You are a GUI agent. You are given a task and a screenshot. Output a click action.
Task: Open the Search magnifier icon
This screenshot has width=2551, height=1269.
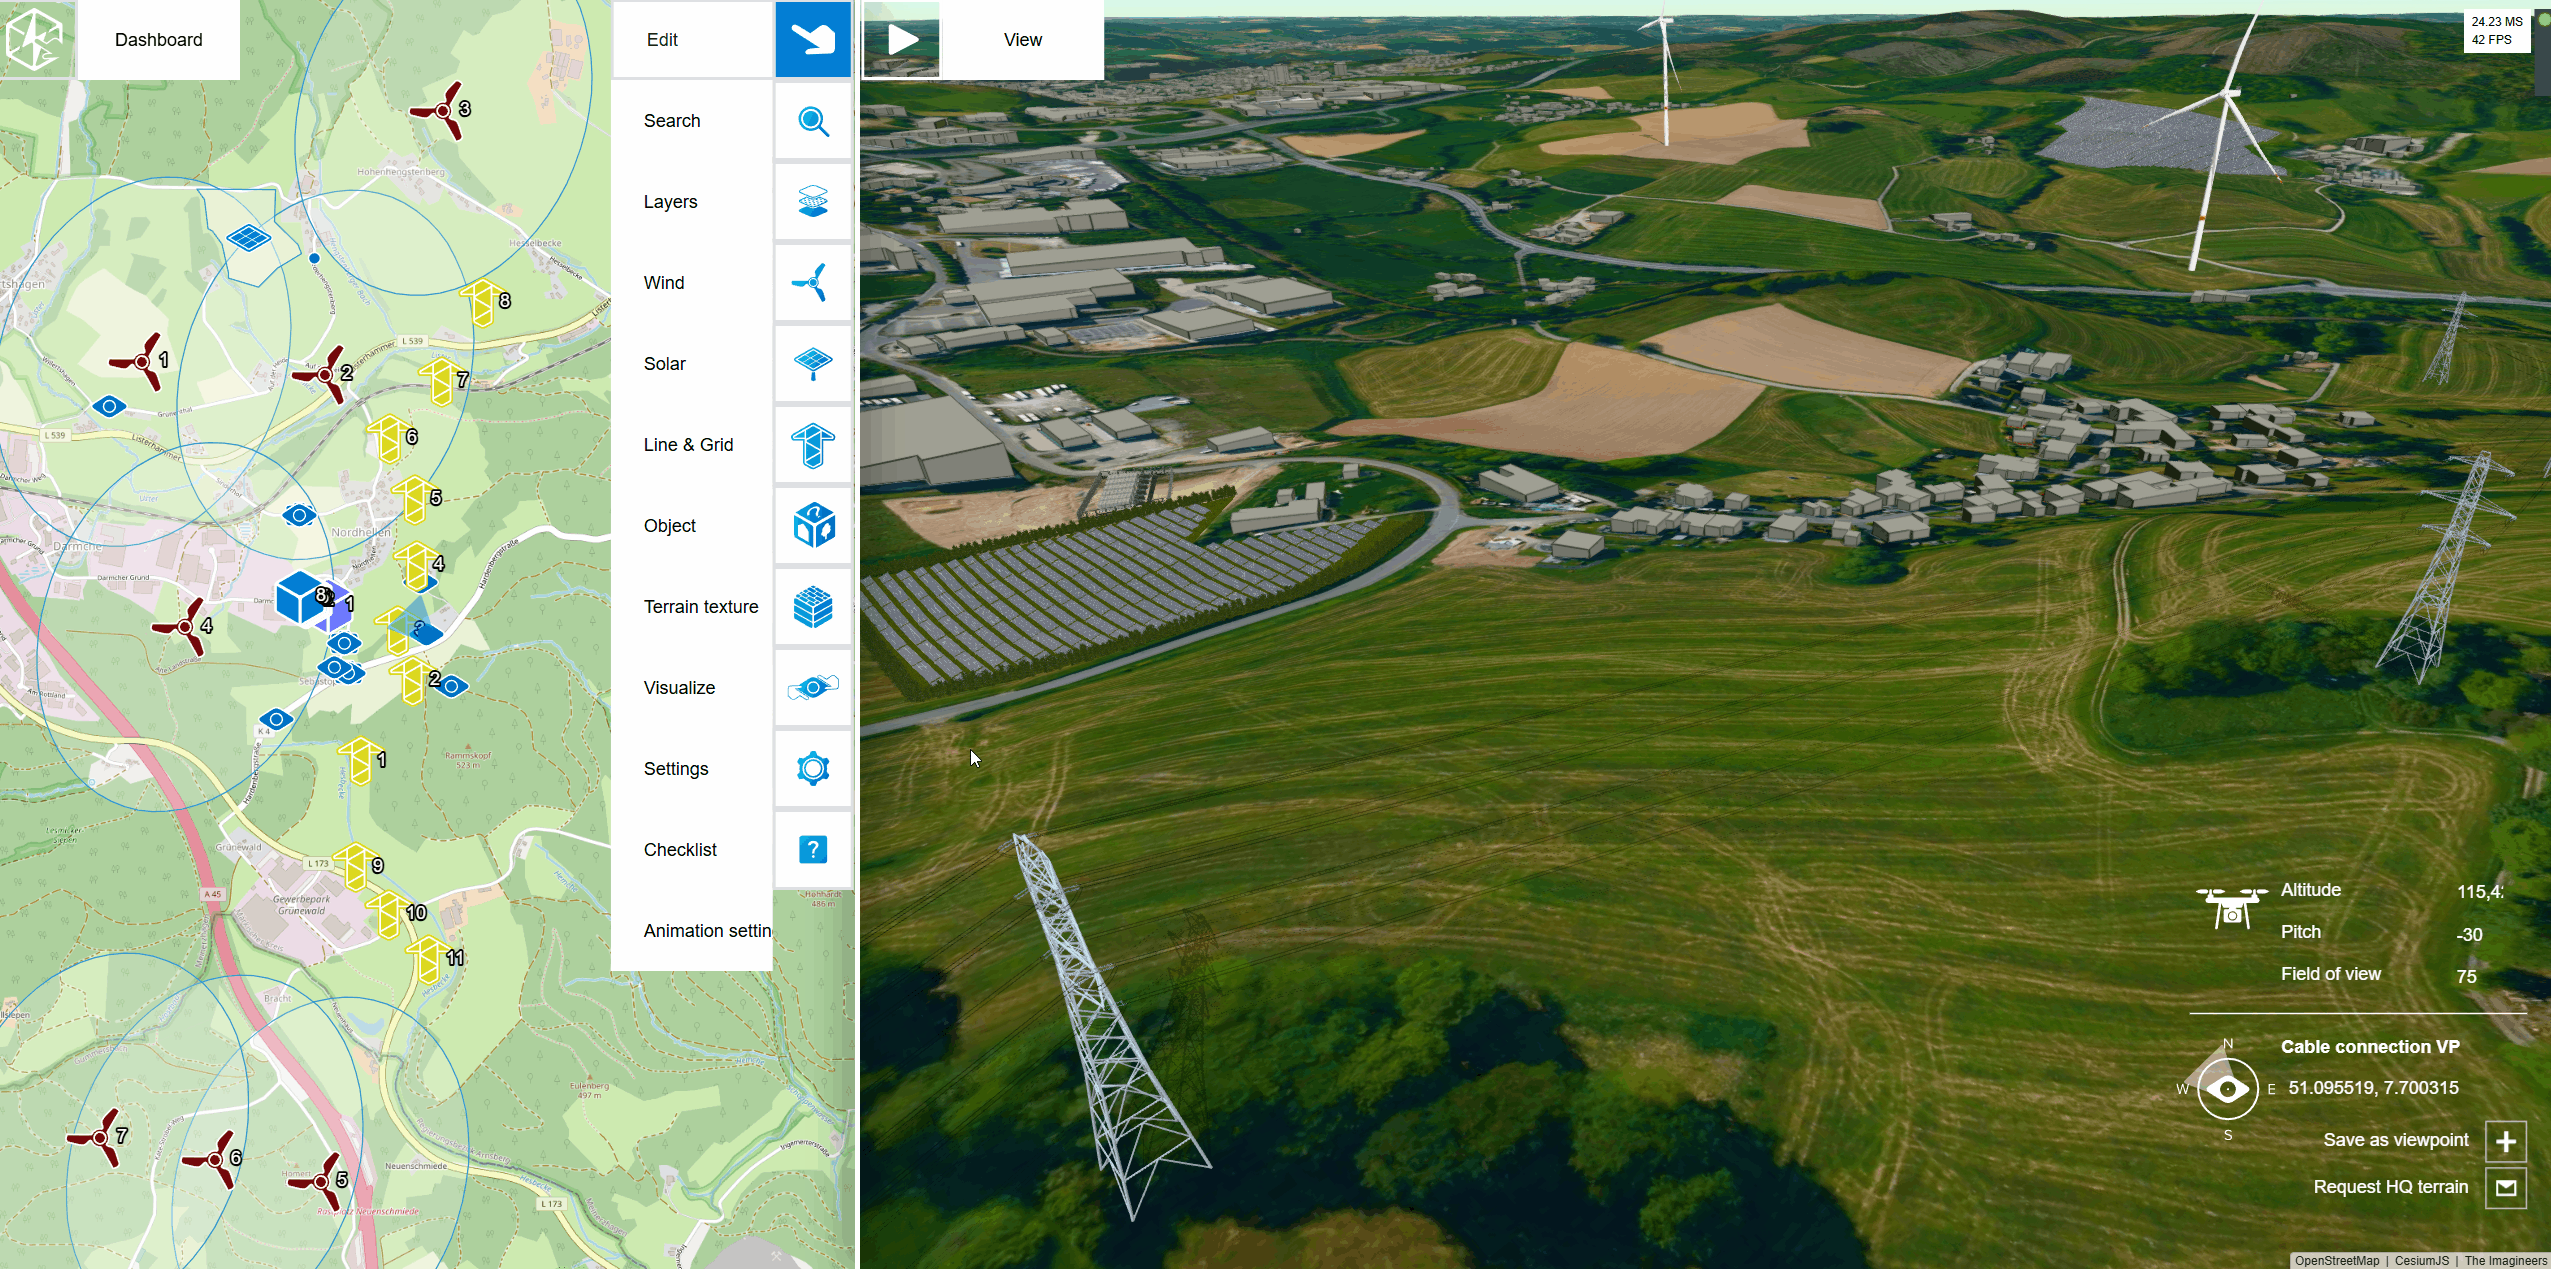(813, 121)
